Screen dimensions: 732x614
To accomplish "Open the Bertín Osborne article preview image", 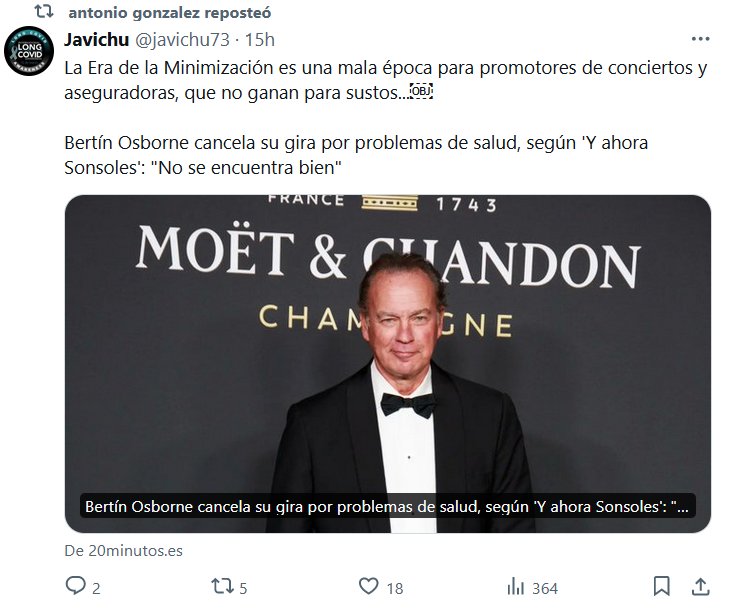I will coord(387,364).
